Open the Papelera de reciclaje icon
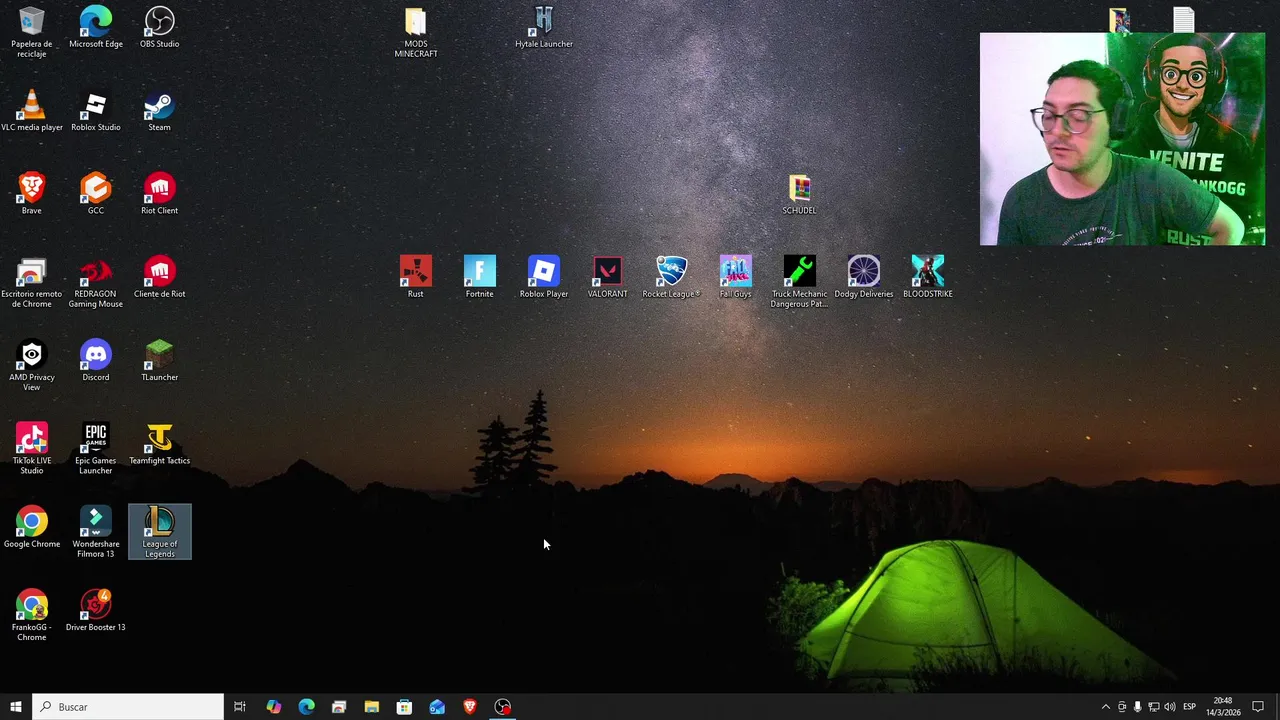 tap(32, 32)
